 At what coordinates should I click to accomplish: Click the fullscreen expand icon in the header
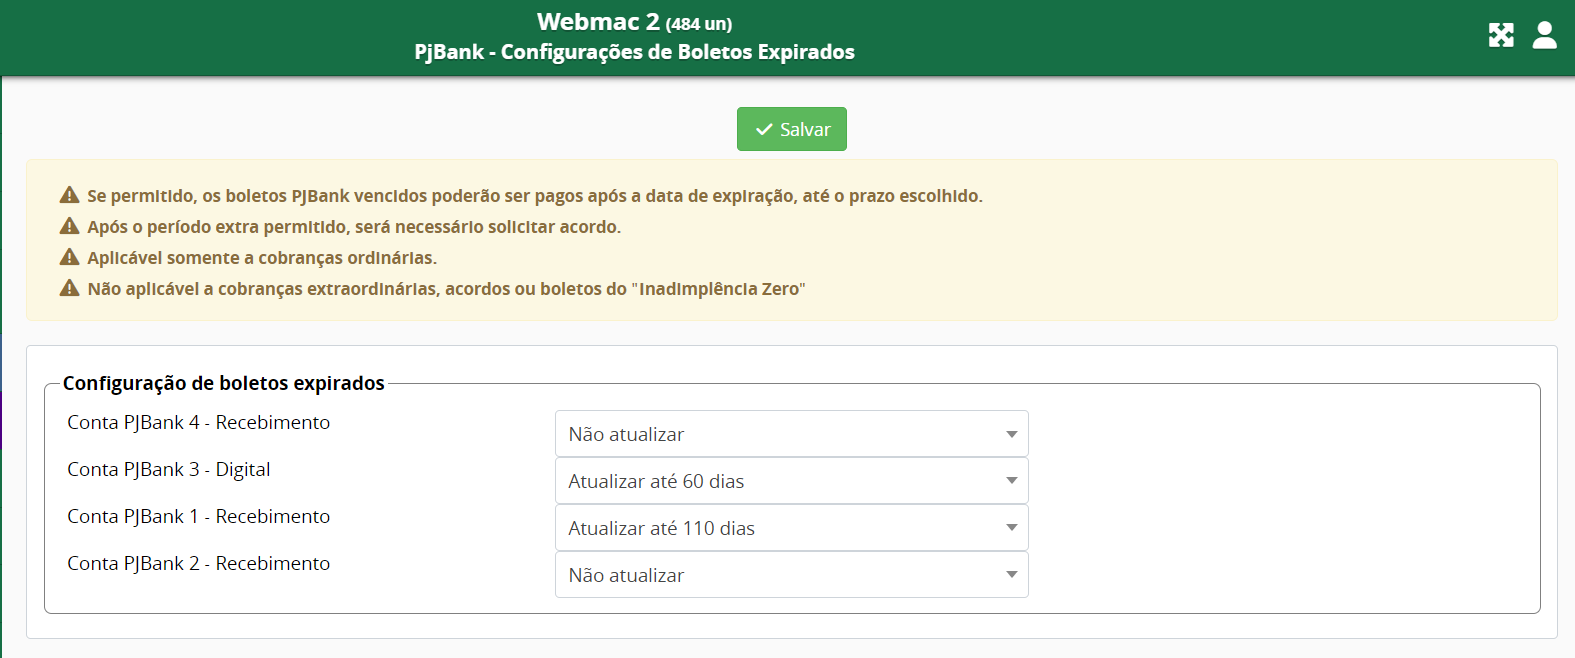(1500, 35)
